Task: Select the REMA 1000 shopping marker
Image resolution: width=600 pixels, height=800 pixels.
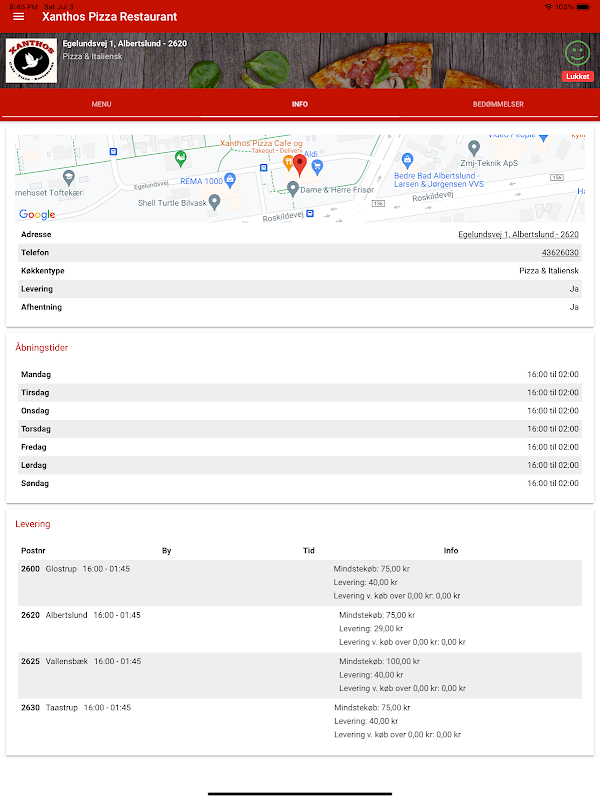Action: click(230, 180)
